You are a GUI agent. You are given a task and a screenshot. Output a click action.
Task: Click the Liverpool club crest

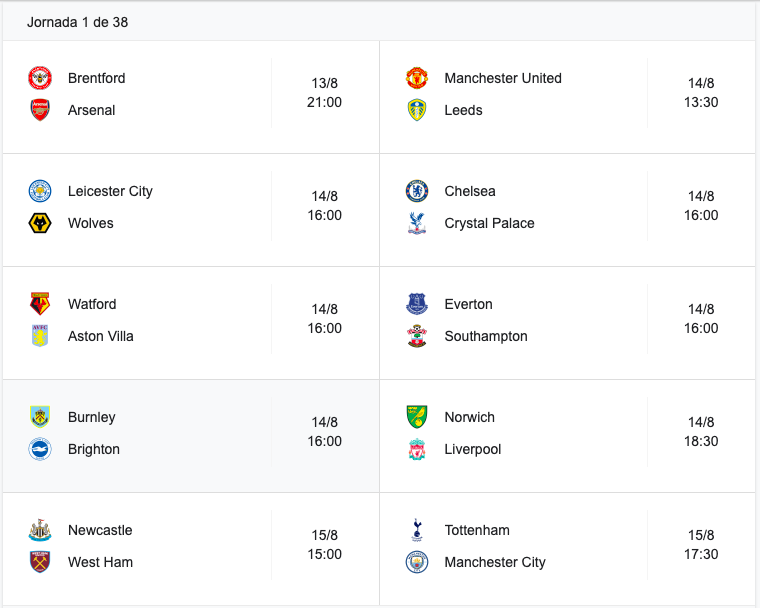tap(417, 449)
